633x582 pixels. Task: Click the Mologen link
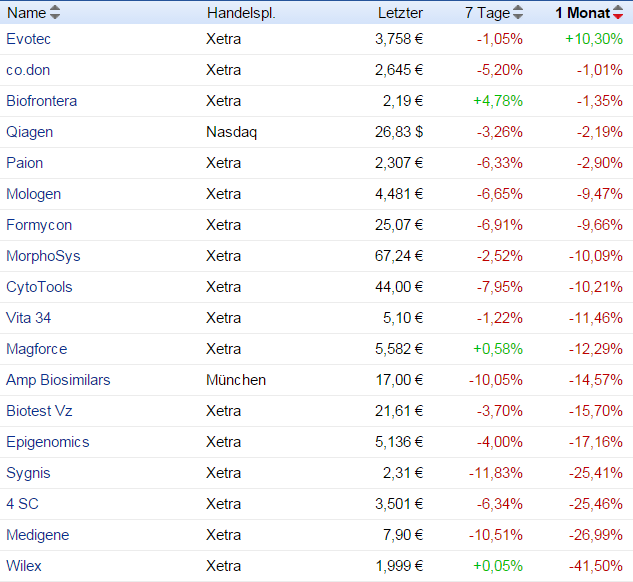(x=33, y=194)
